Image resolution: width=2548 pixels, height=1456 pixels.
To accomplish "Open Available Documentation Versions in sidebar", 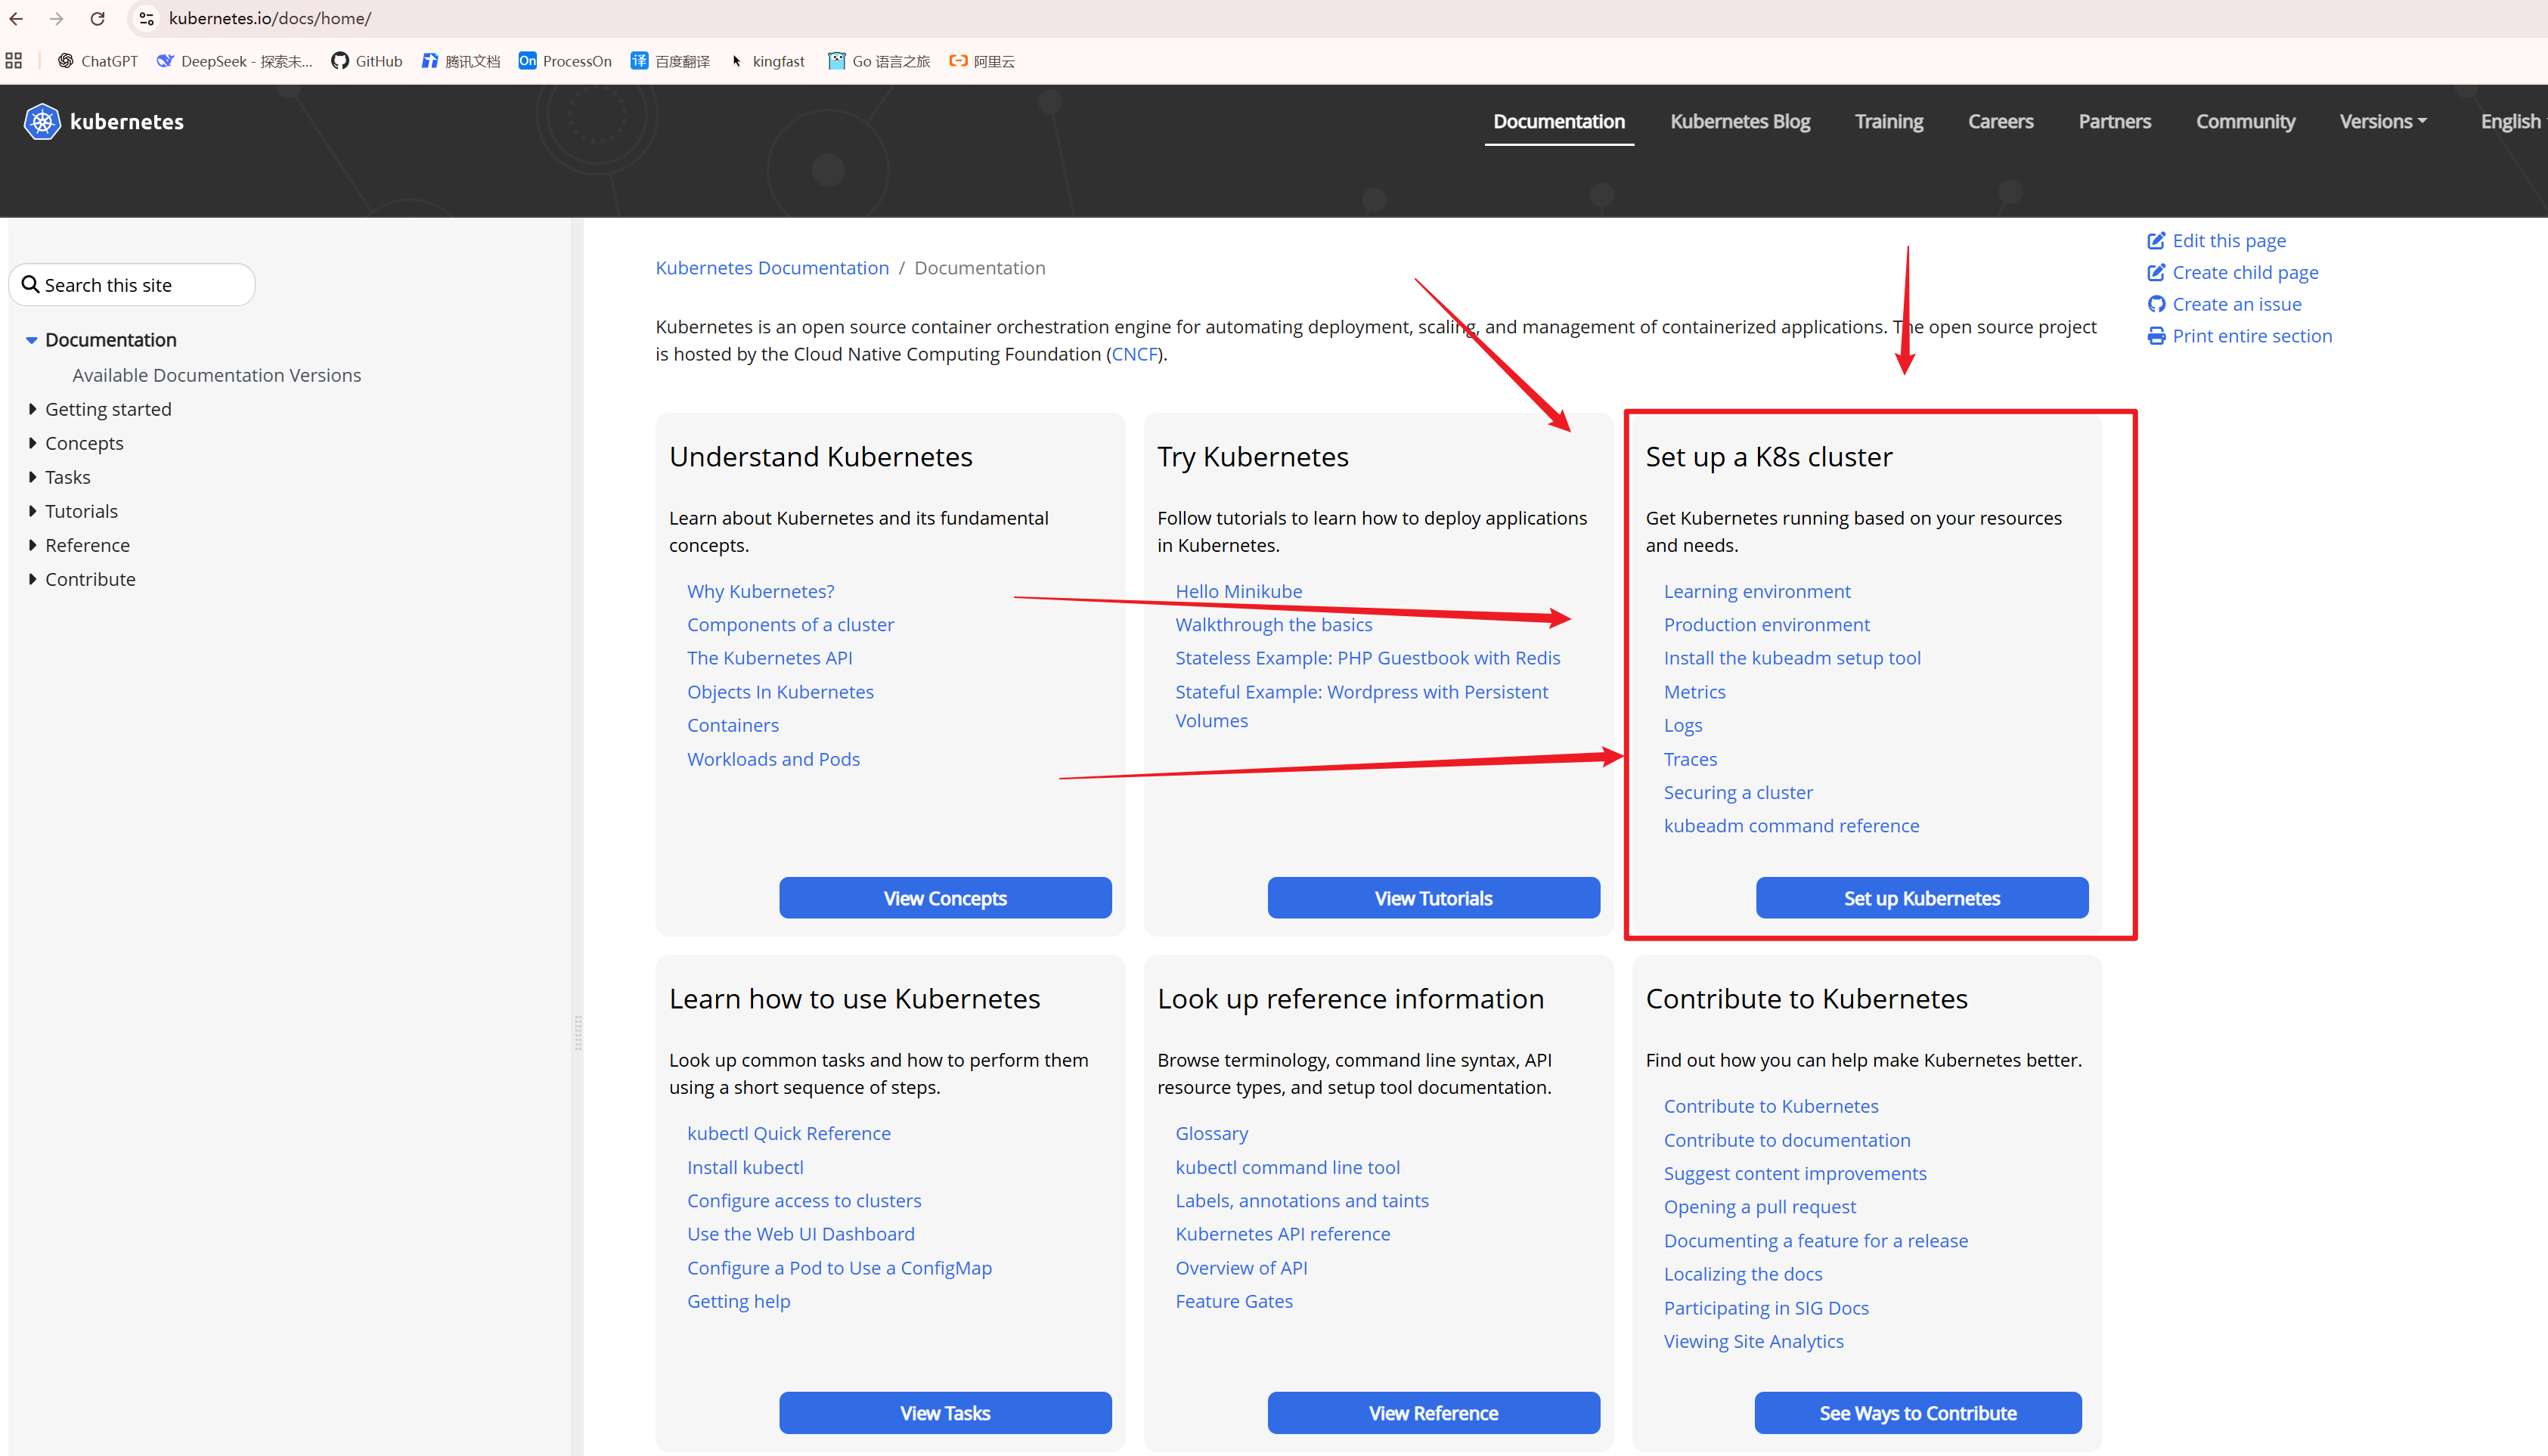I will [x=217, y=375].
